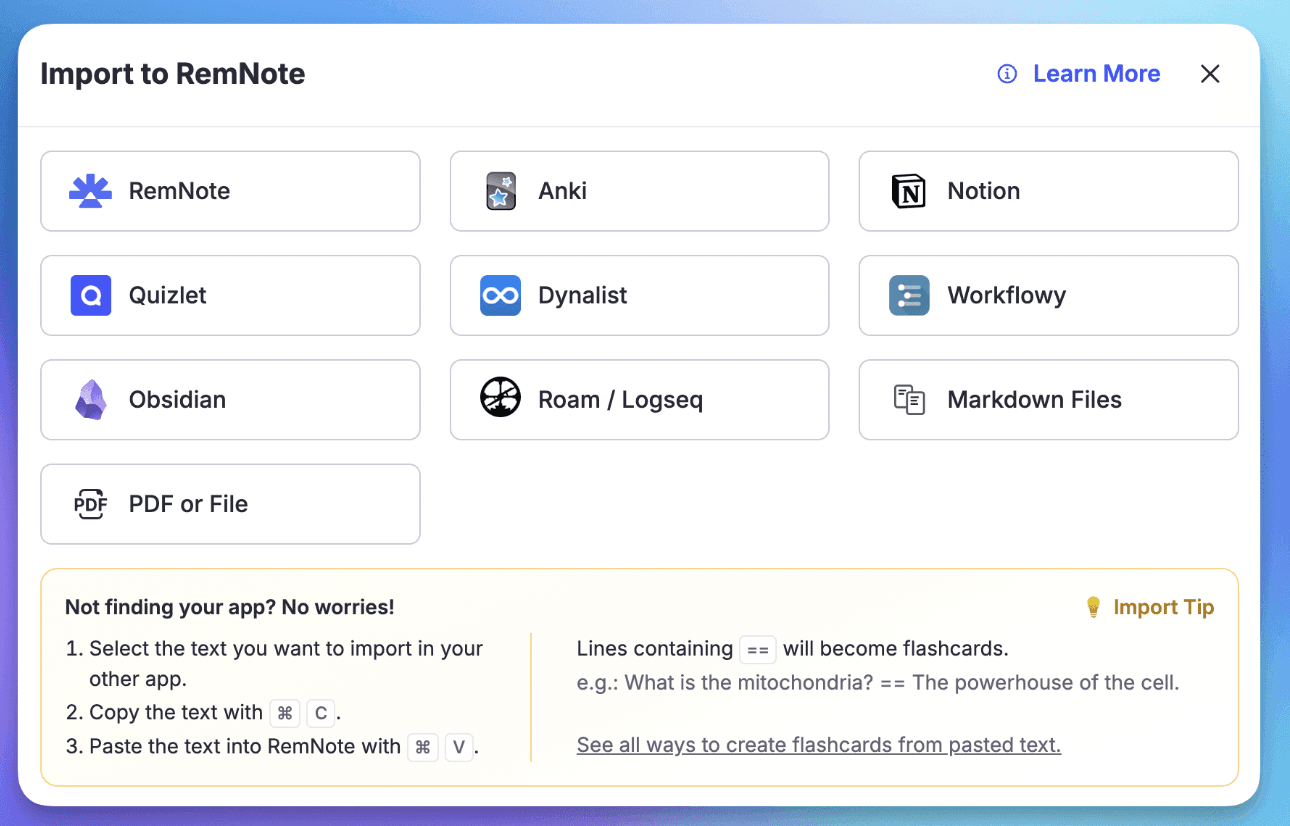Click the 'C' key badge in step 2
The image size is (1290, 826).
pos(321,713)
